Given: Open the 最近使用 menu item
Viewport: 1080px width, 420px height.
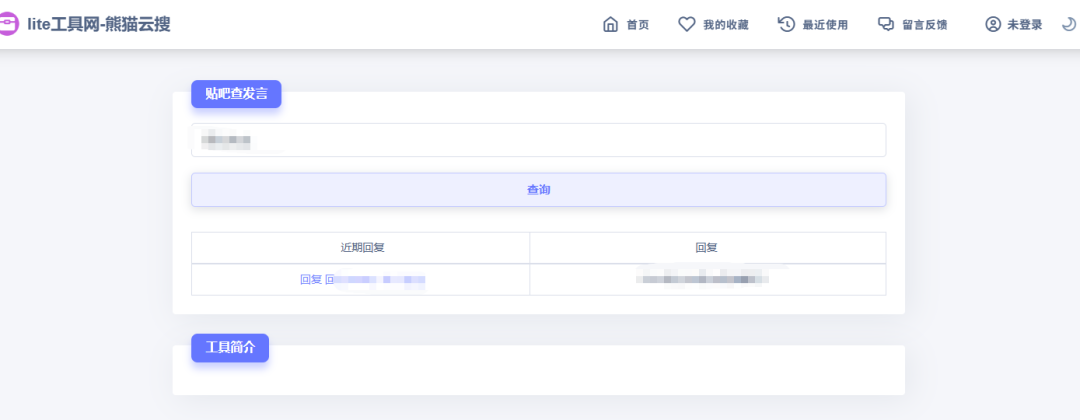Looking at the screenshot, I should click(x=825, y=25).
